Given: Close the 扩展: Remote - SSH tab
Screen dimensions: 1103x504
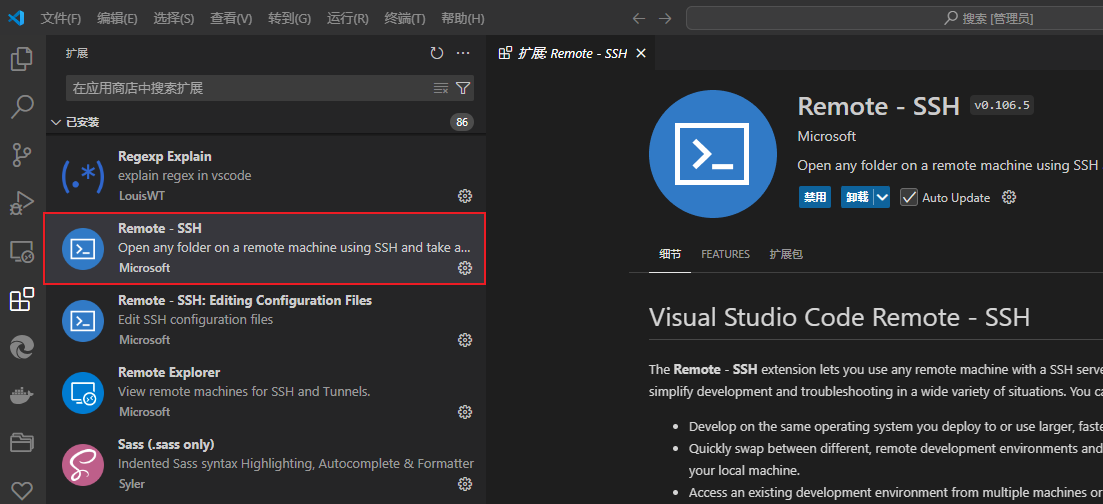Looking at the screenshot, I should click(640, 53).
